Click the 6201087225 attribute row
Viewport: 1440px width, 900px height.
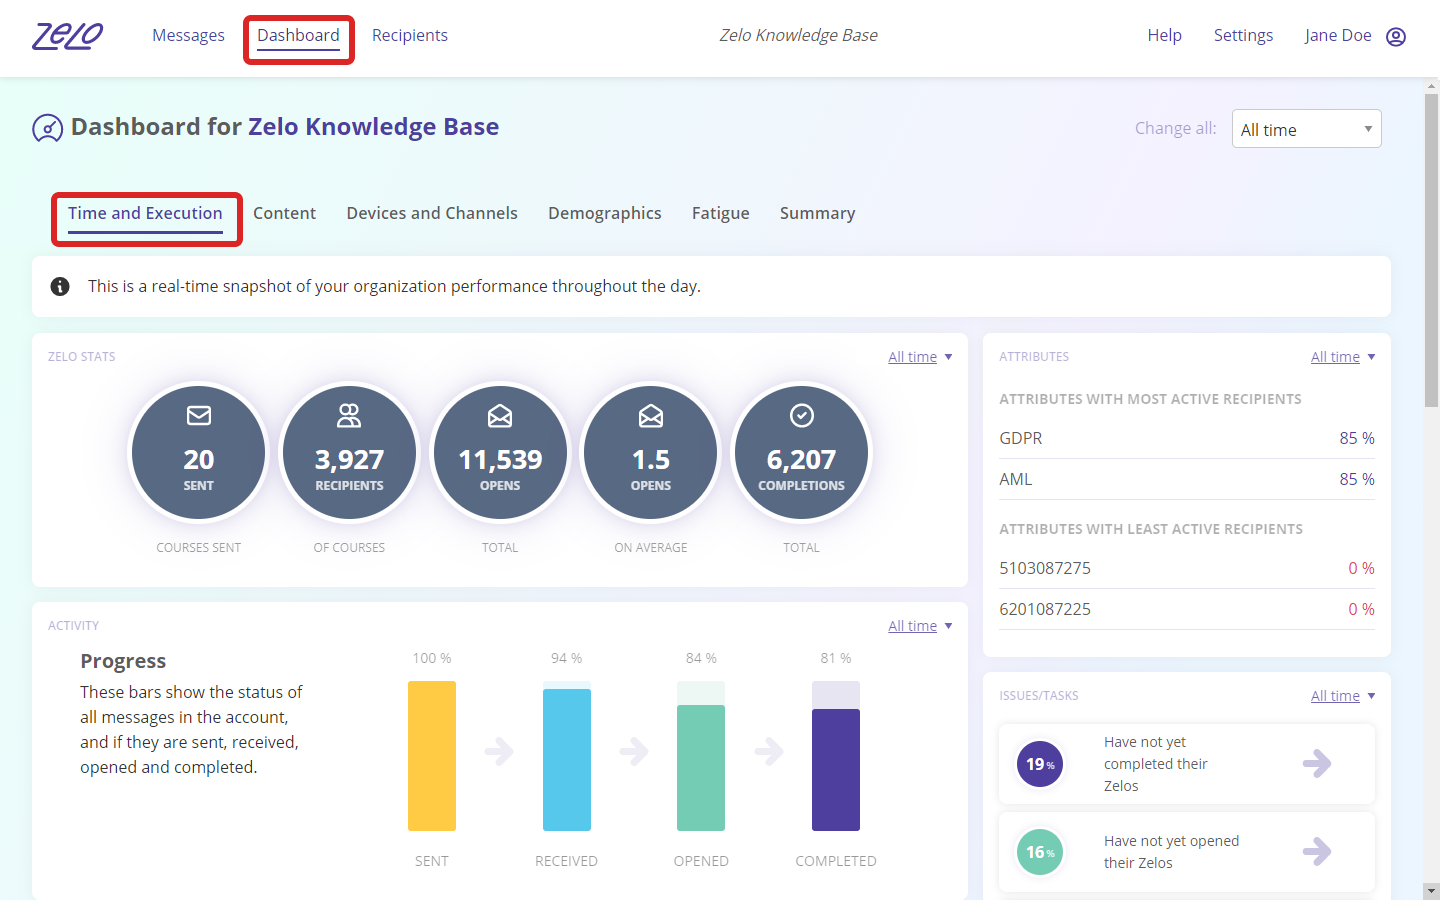(1187, 610)
